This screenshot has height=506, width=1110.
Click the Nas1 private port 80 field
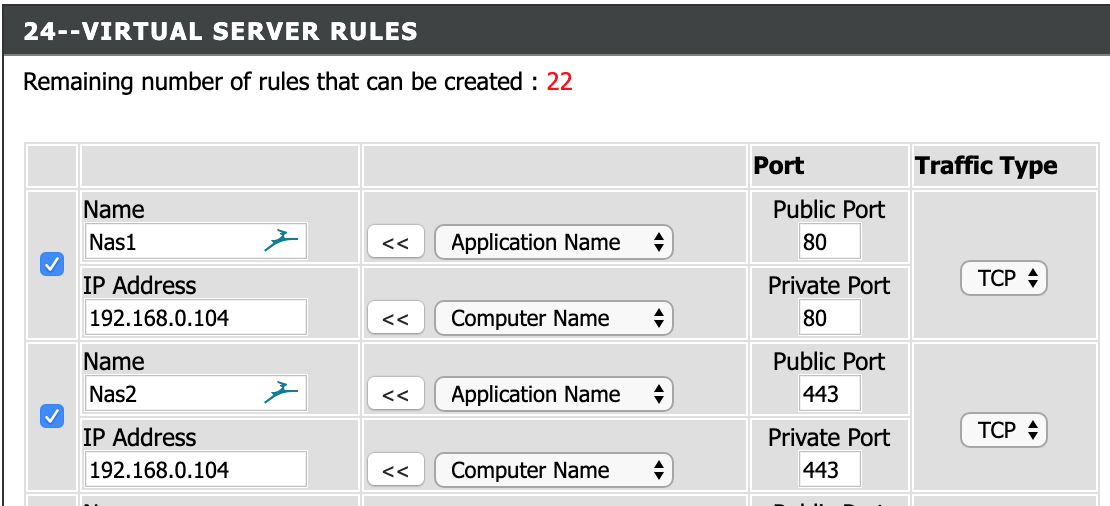(830, 317)
